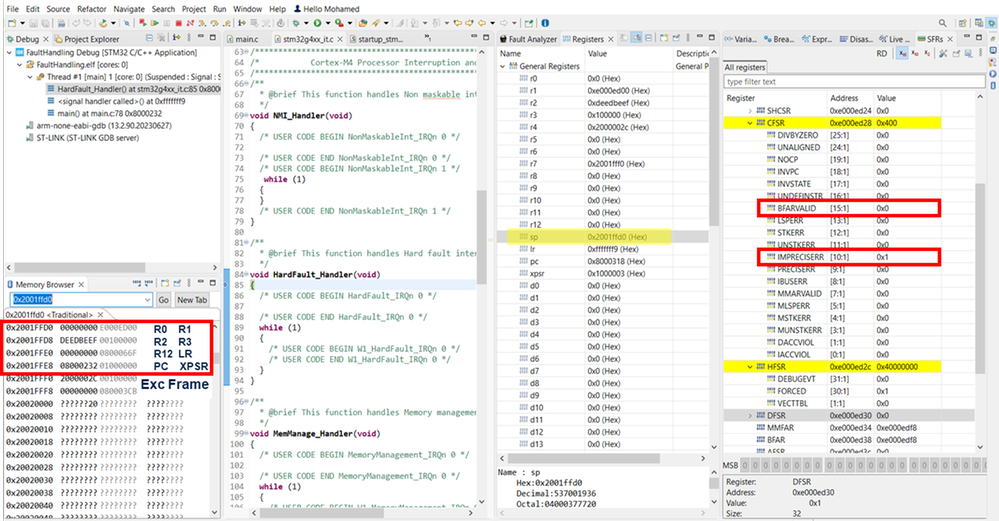
Task: Click the green Run launch icon
Action: pyautogui.click(x=319, y=22)
